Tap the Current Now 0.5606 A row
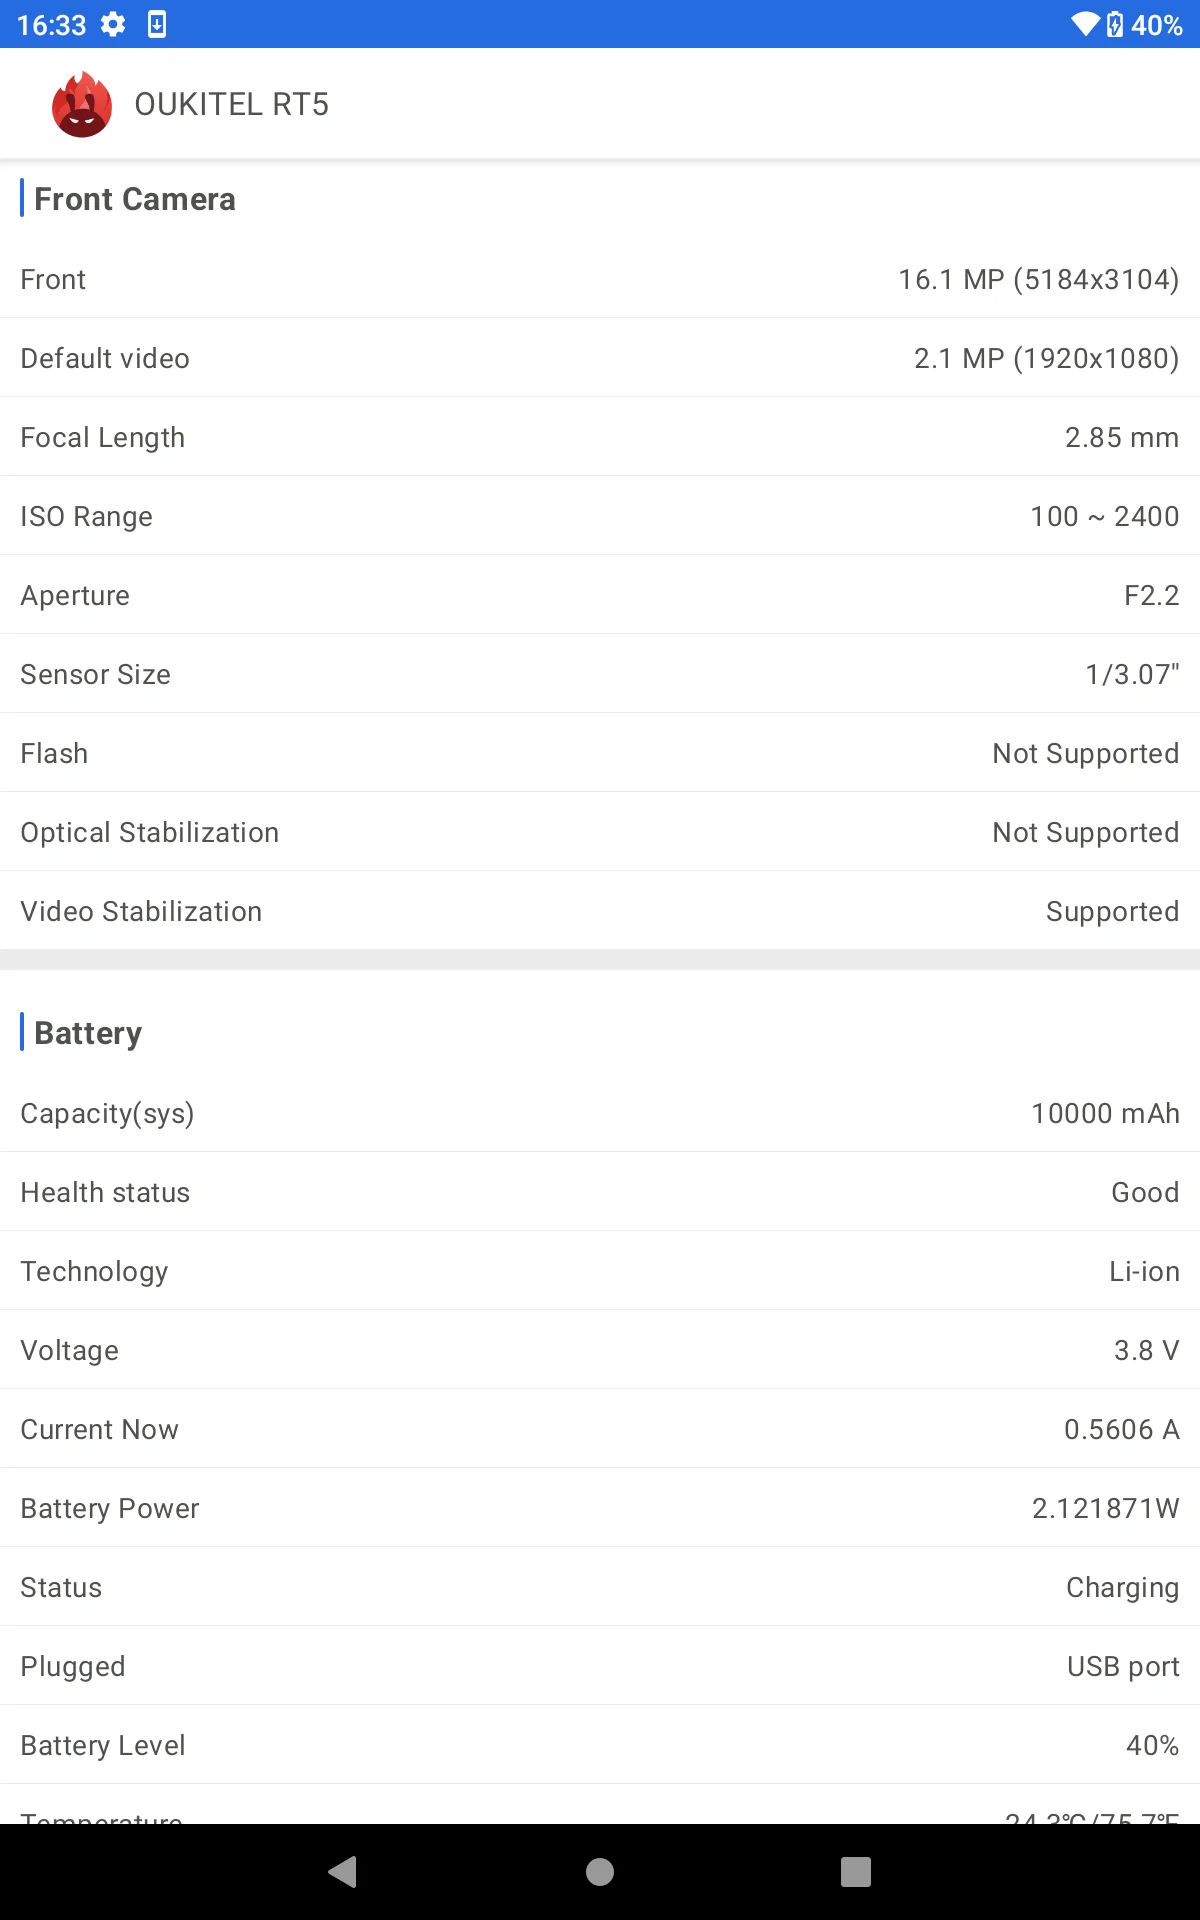Viewport: 1200px width, 1920px height. pyautogui.click(x=600, y=1429)
